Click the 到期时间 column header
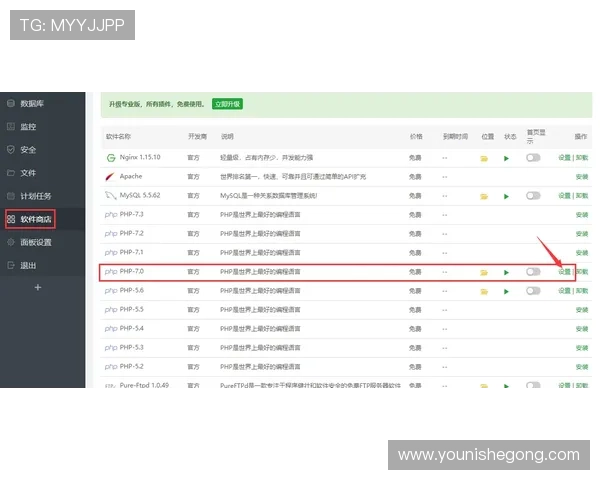600x480 pixels. (455, 137)
